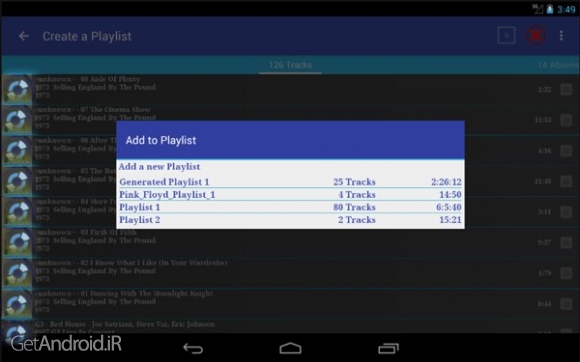Check the box for track lasting 3:11
The height and width of the screenshot is (362, 580).
[566, 212]
